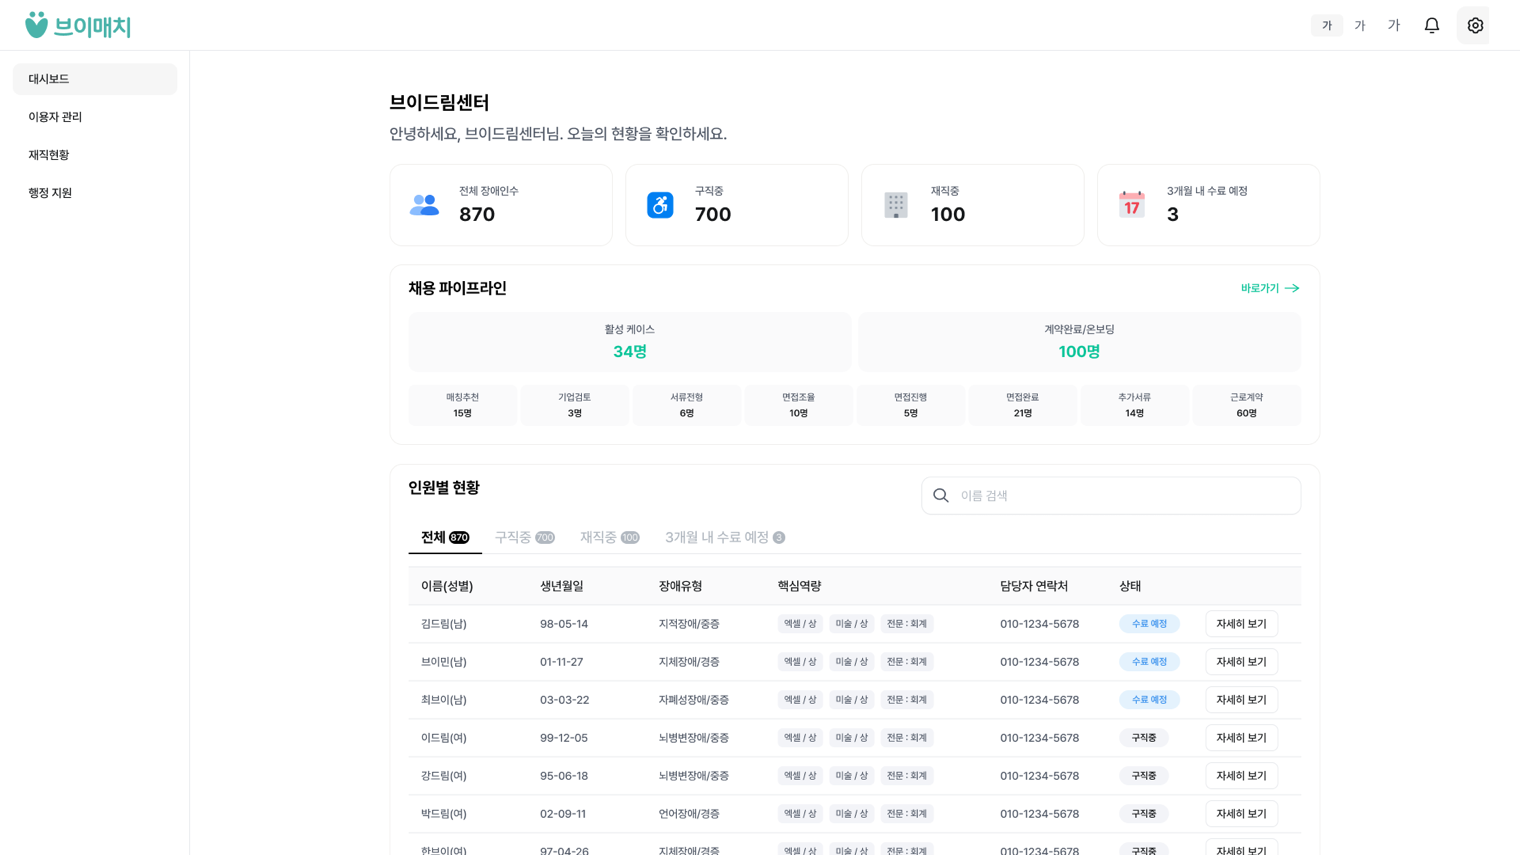Click the 매칭추천 15명 pipeline stage
The width and height of the screenshot is (1520, 855).
[462, 405]
